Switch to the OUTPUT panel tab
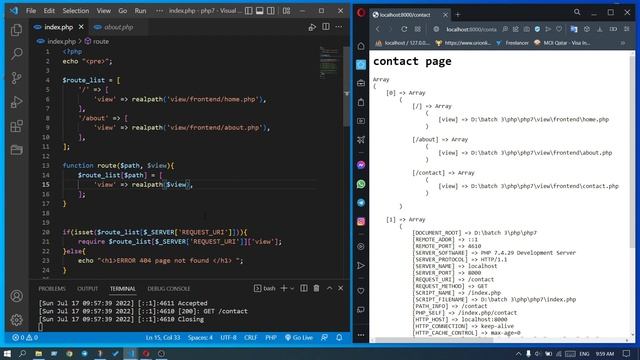Image resolution: width=640 pixels, height=360 pixels. (87, 289)
